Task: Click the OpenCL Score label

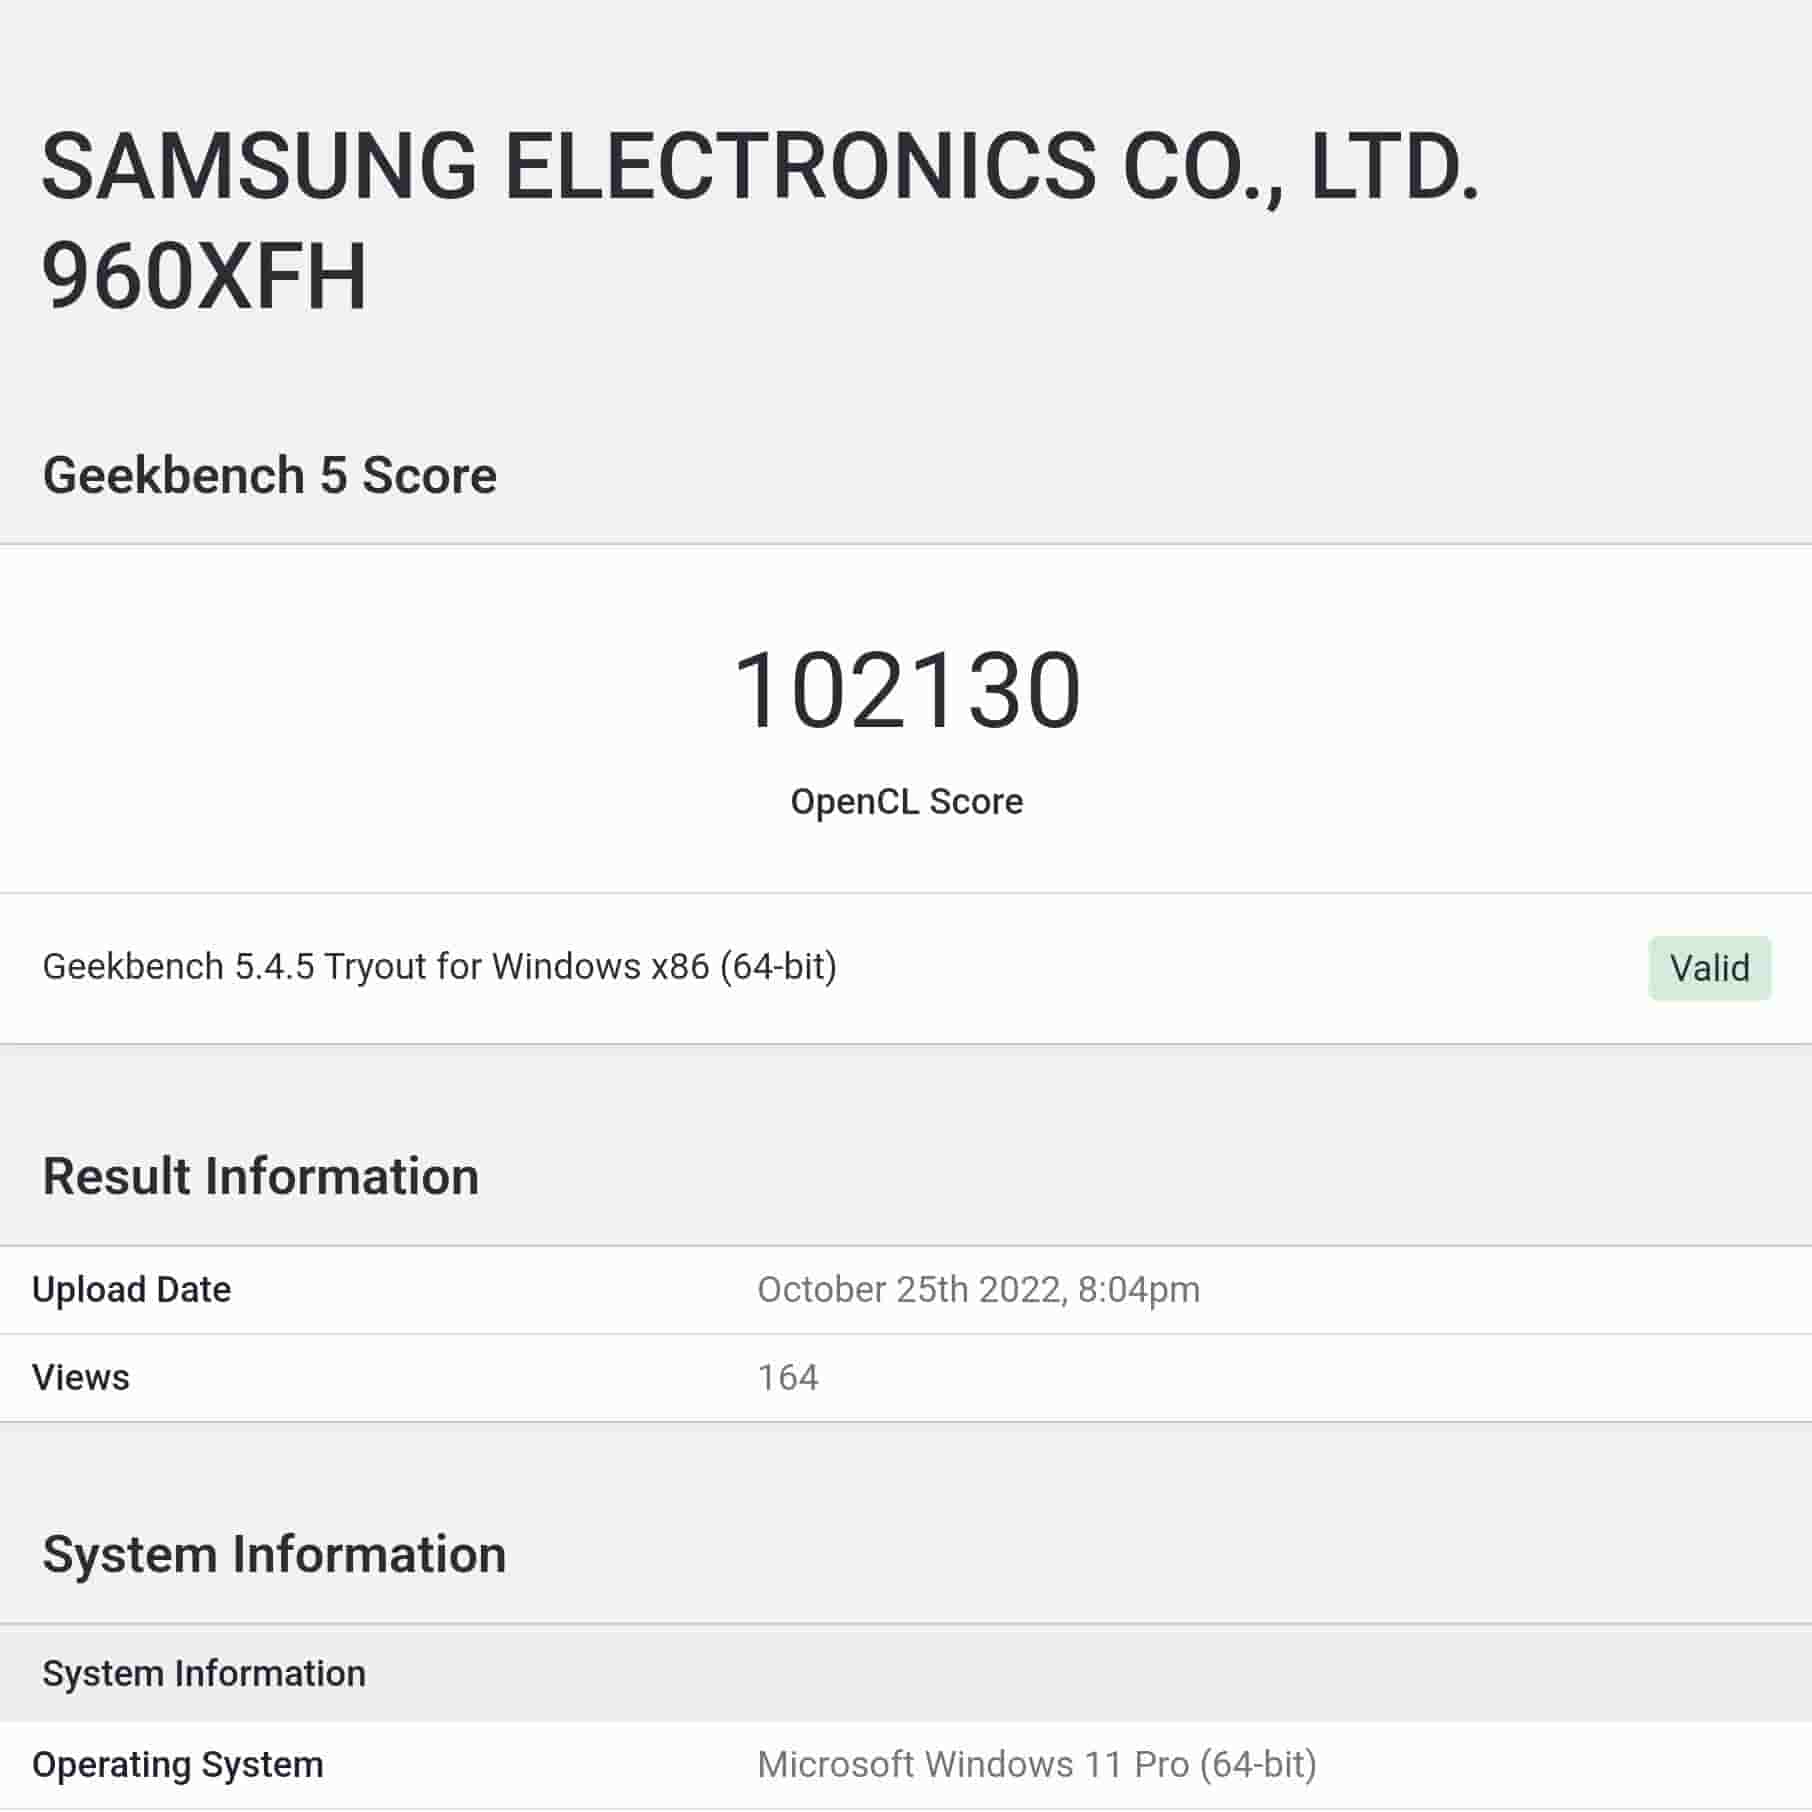Action: click(906, 802)
